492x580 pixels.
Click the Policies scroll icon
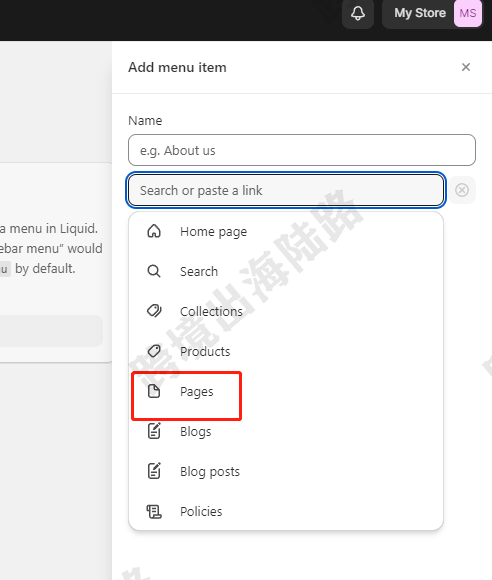pyautogui.click(x=154, y=512)
